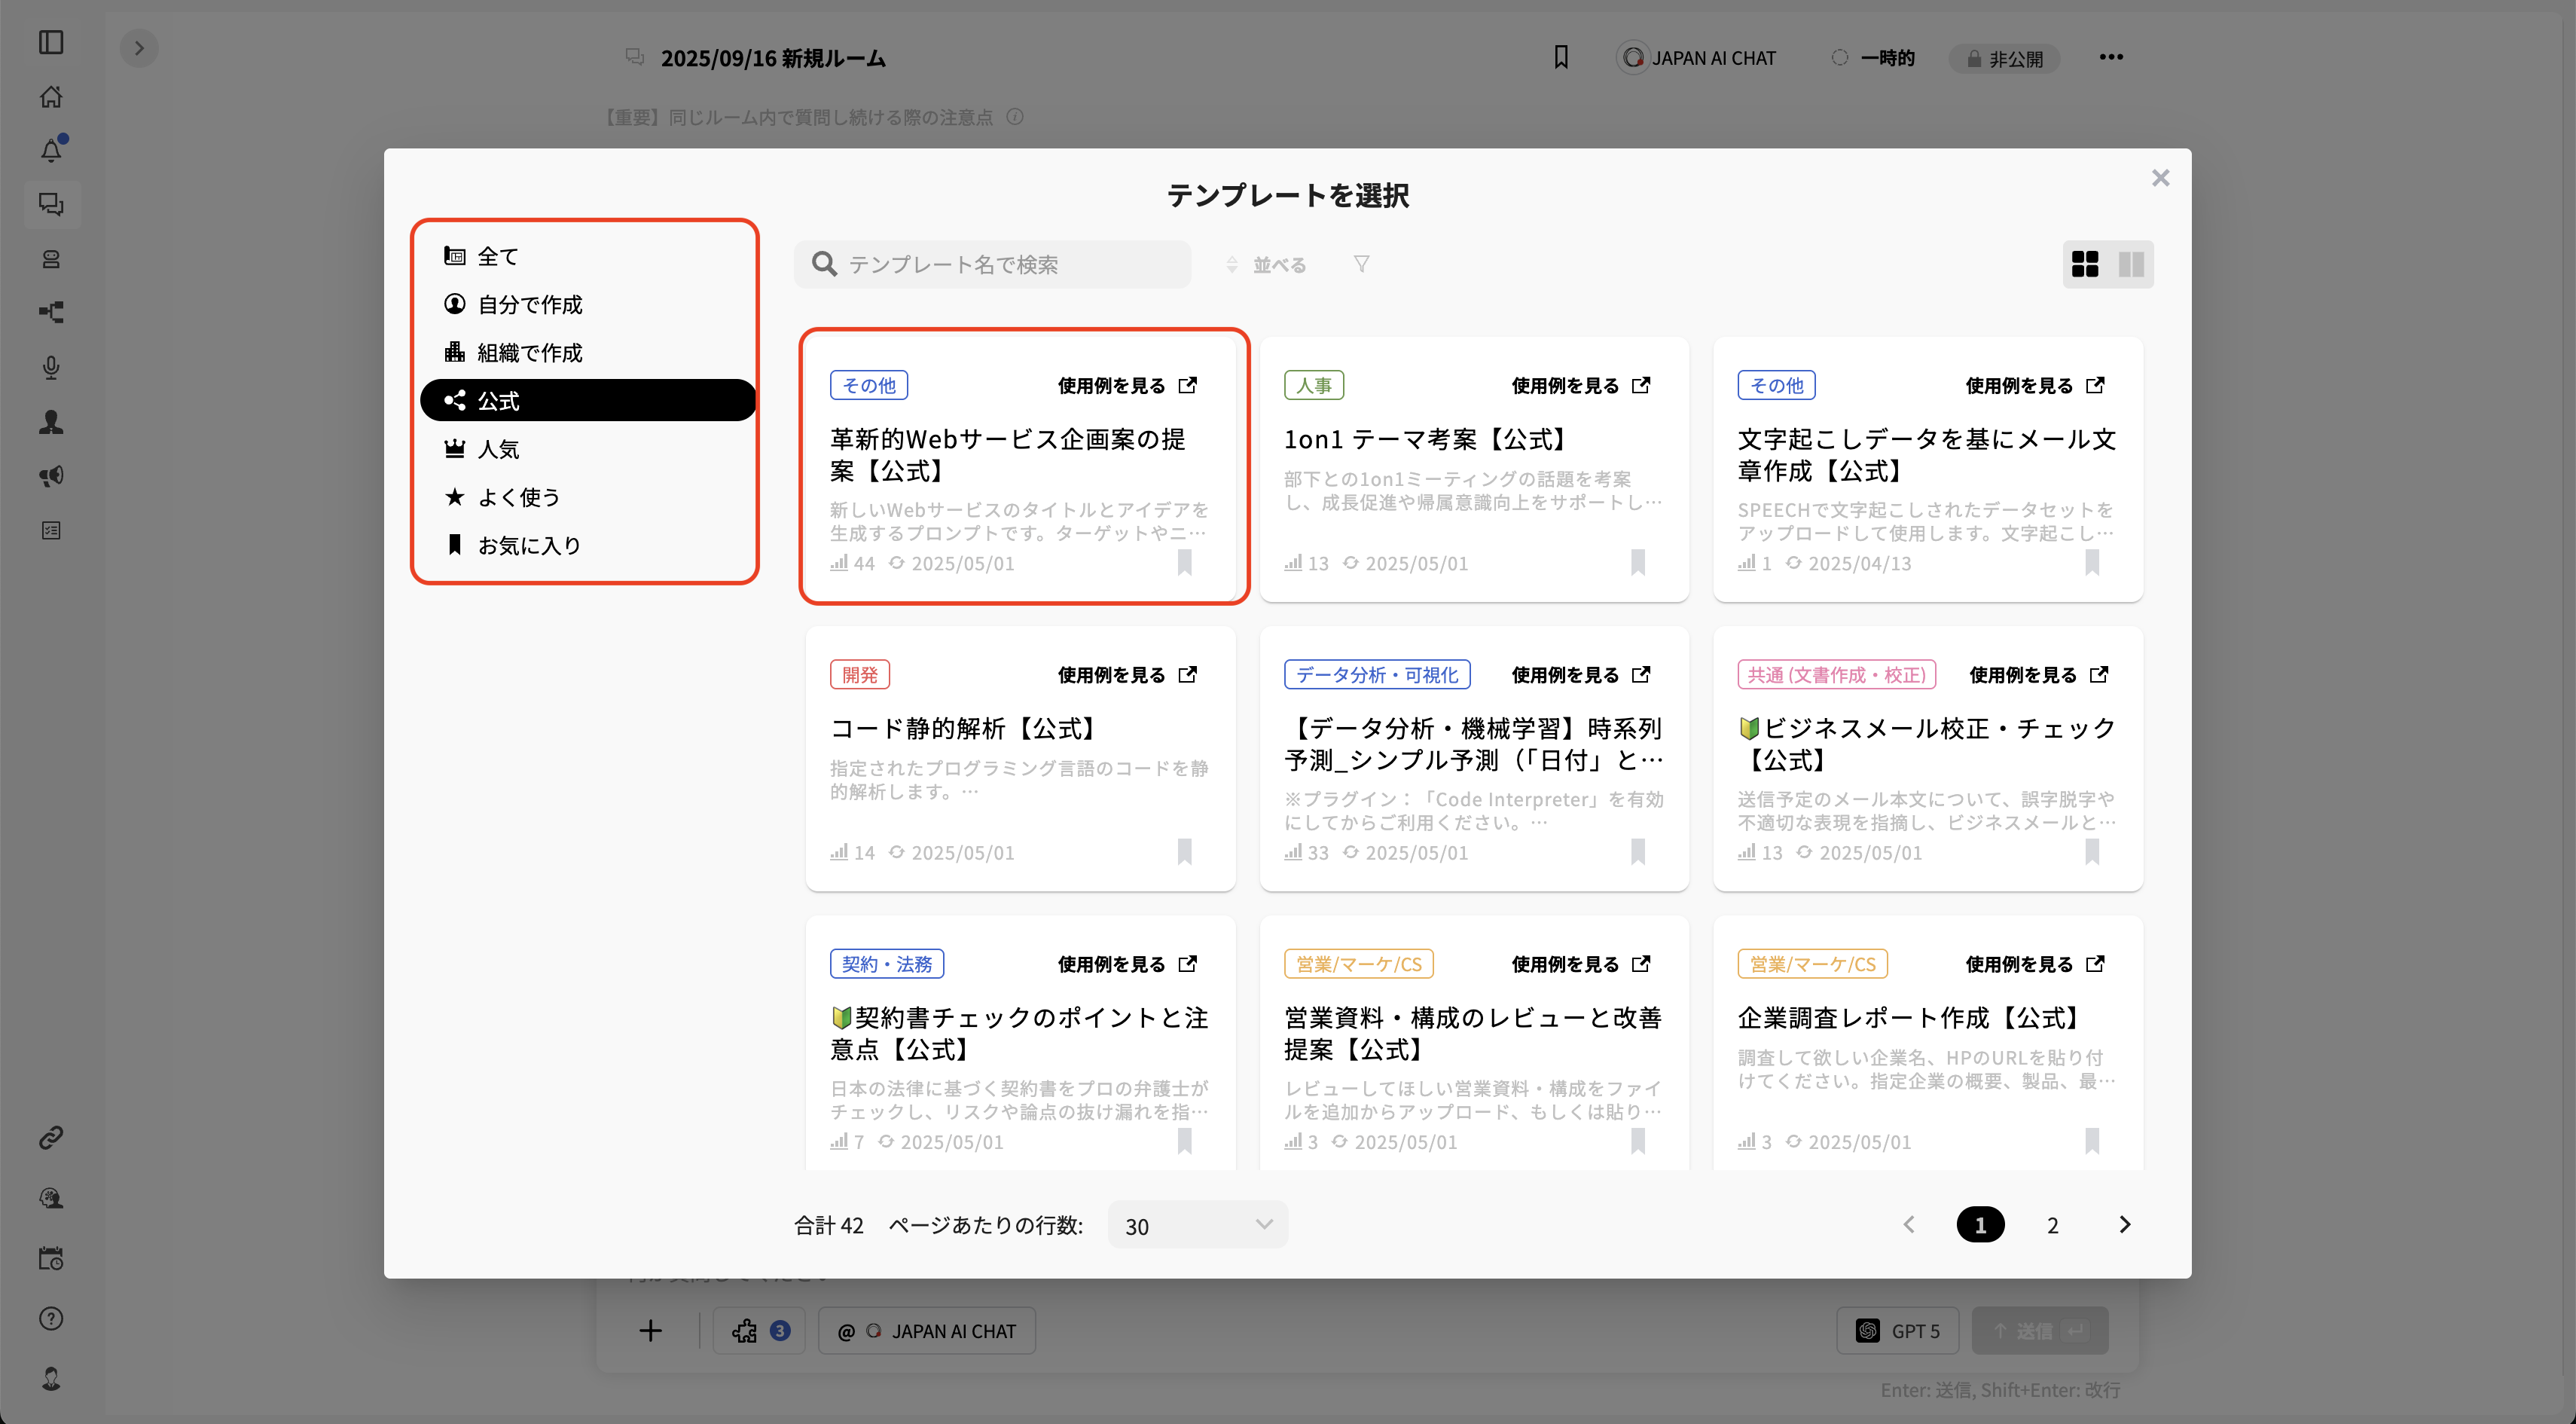Select the 人気 category in sidebar
This screenshot has width=2576, height=1424.
pos(497,448)
